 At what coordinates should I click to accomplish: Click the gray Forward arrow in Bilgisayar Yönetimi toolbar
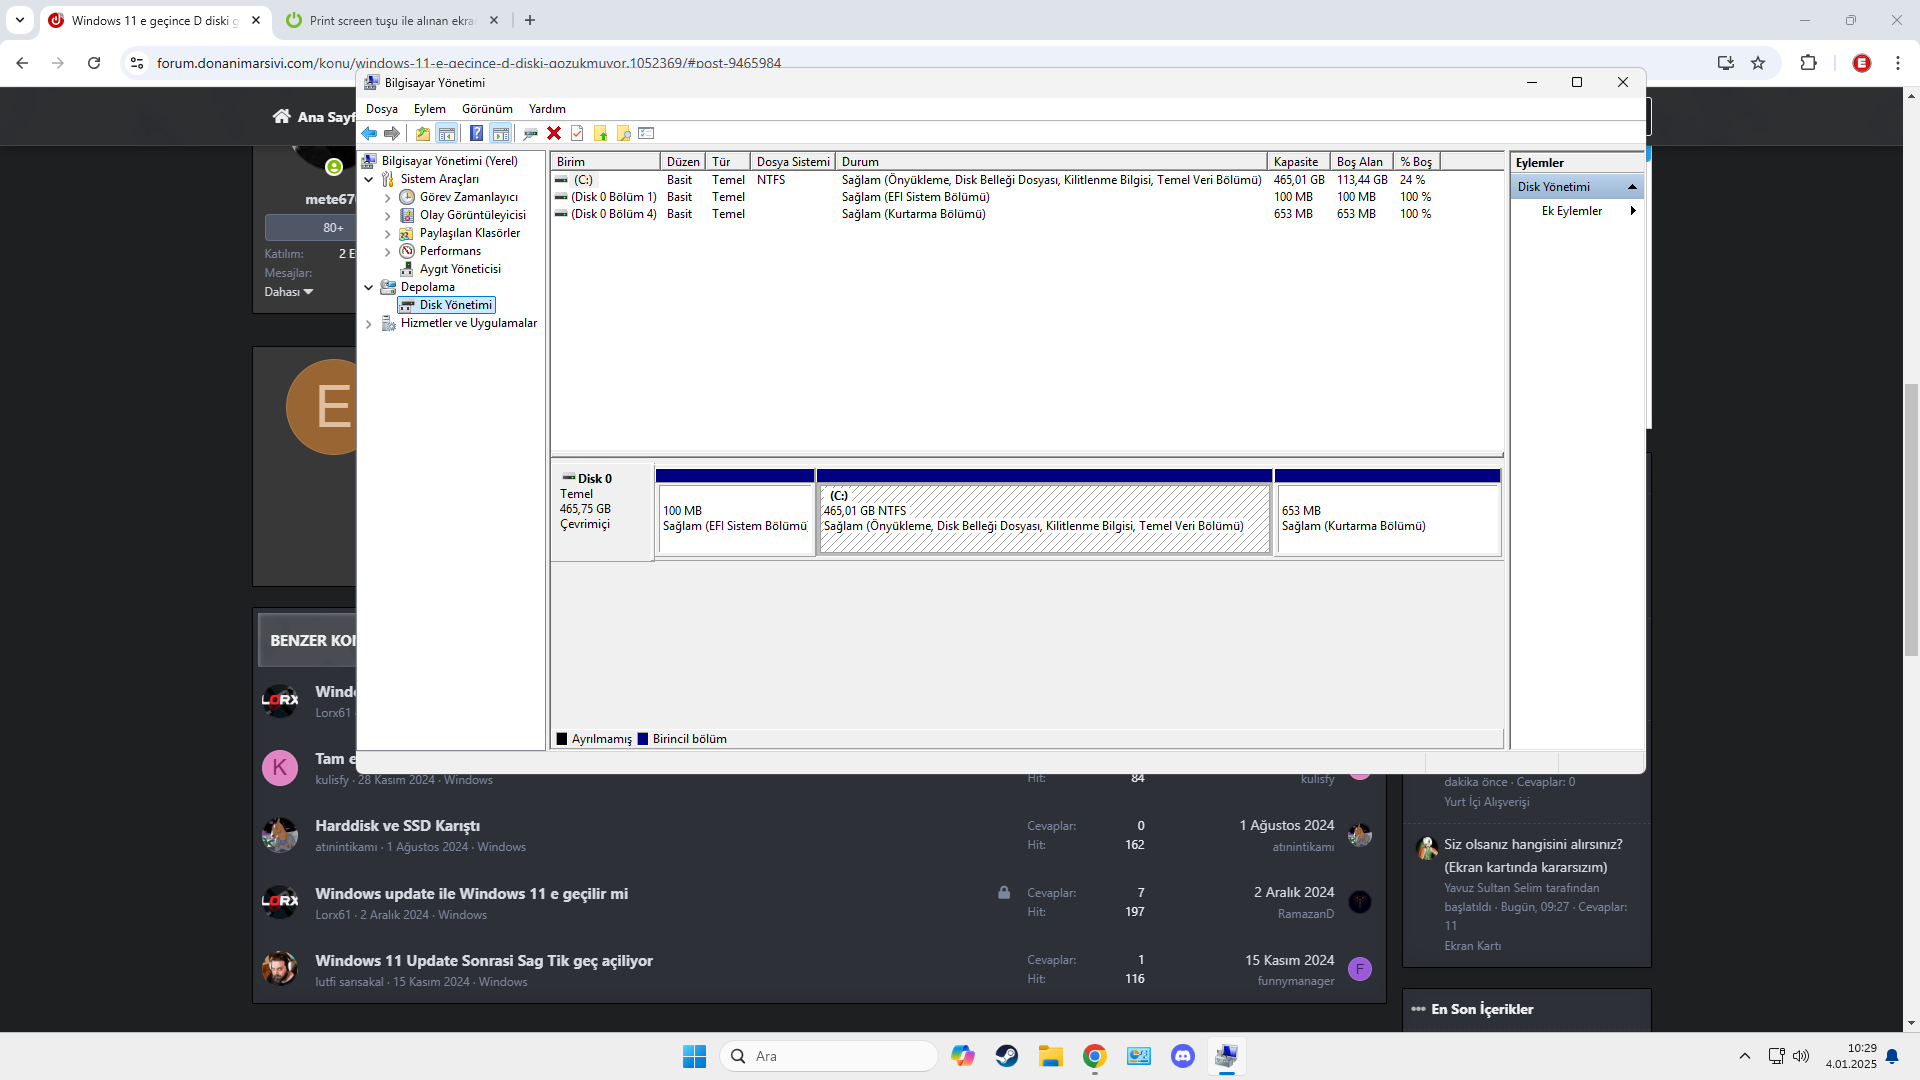[392, 133]
